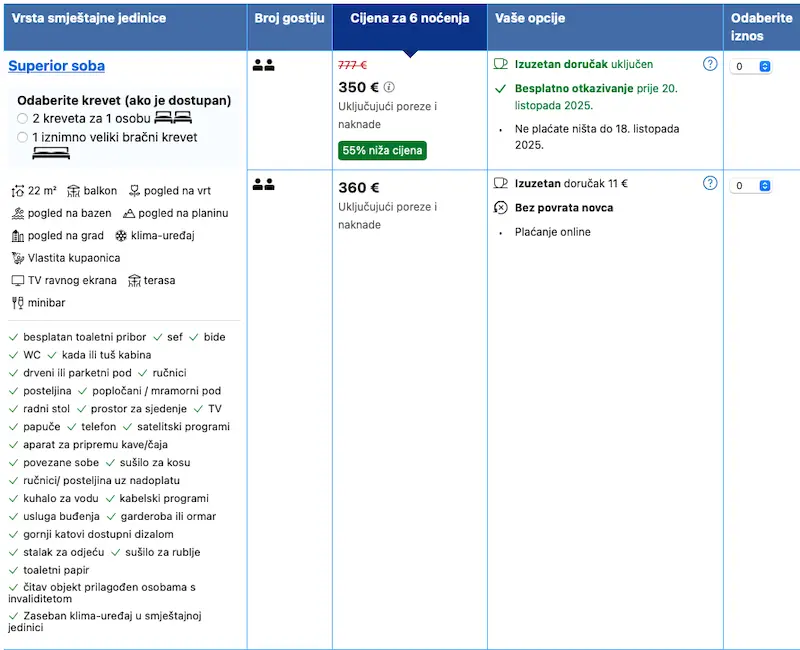Image resolution: width=800 pixels, height=650 pixels.
Task: Click the Plaćanje online text
Action: tap(553, 232)
